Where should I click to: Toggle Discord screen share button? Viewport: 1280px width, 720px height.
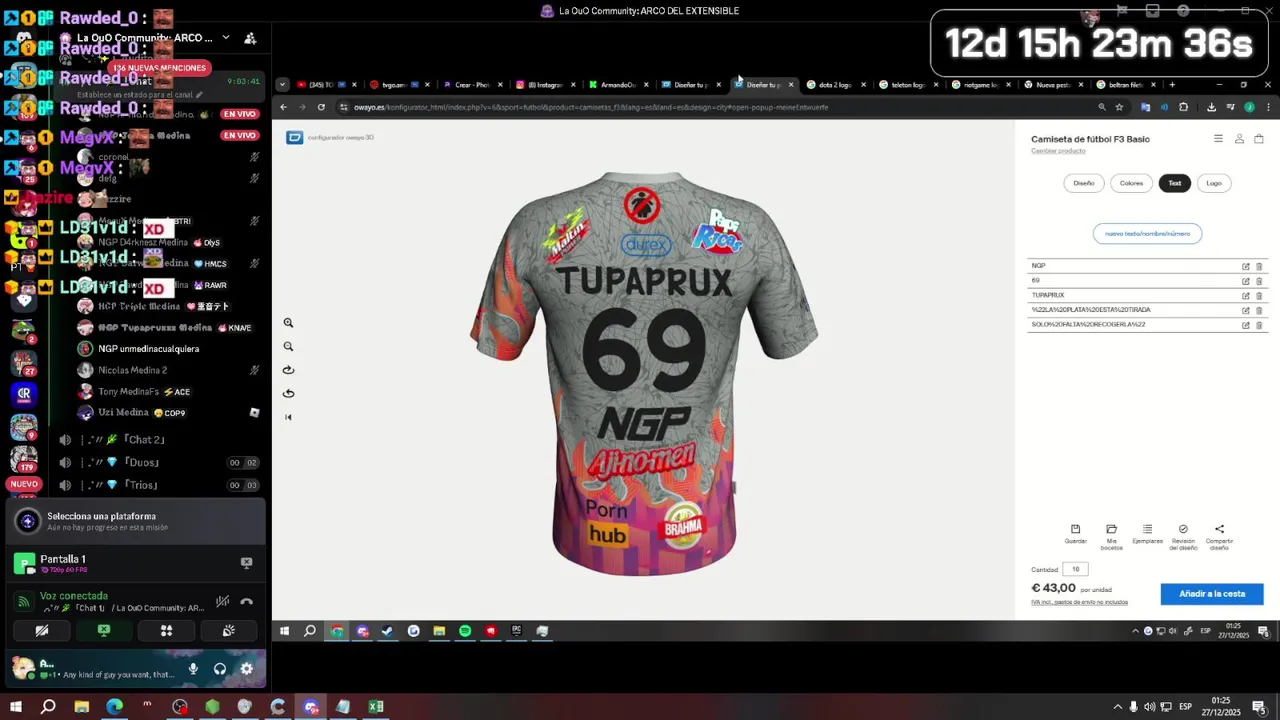(x=104, y=631)
